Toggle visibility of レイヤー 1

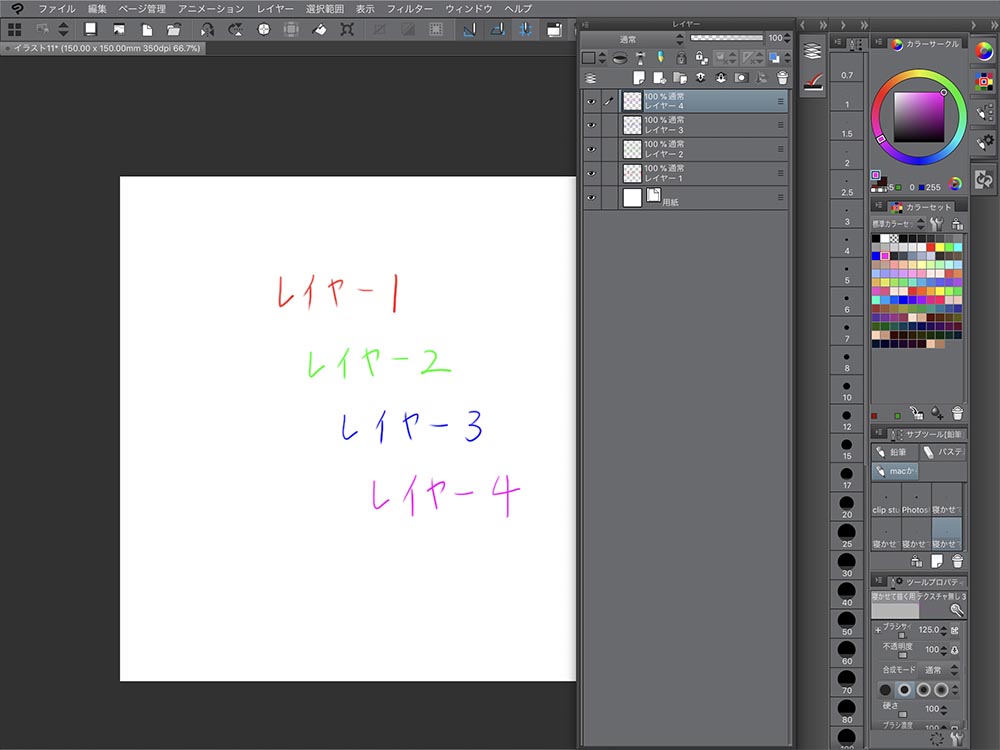point(591,173)
